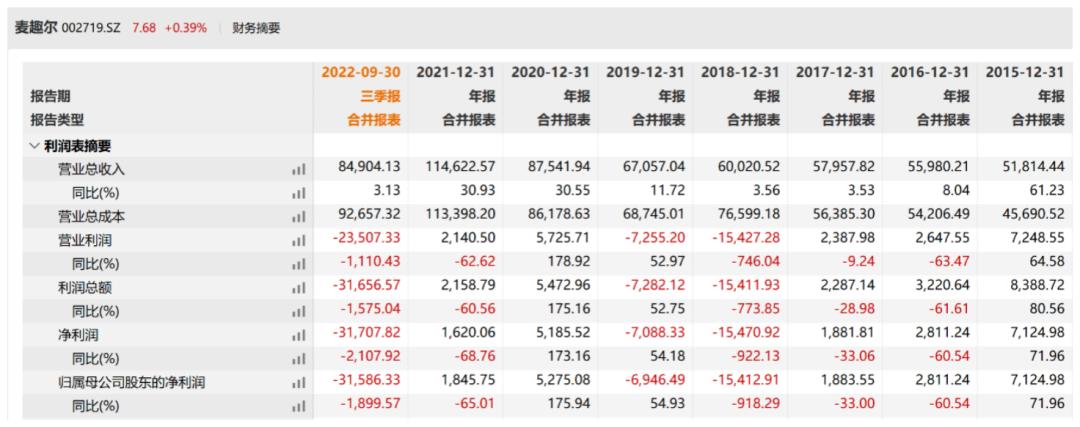The image size is (1080, 427).
Task: Select the 2021-12-31 column header
Action: pos(456,73)
